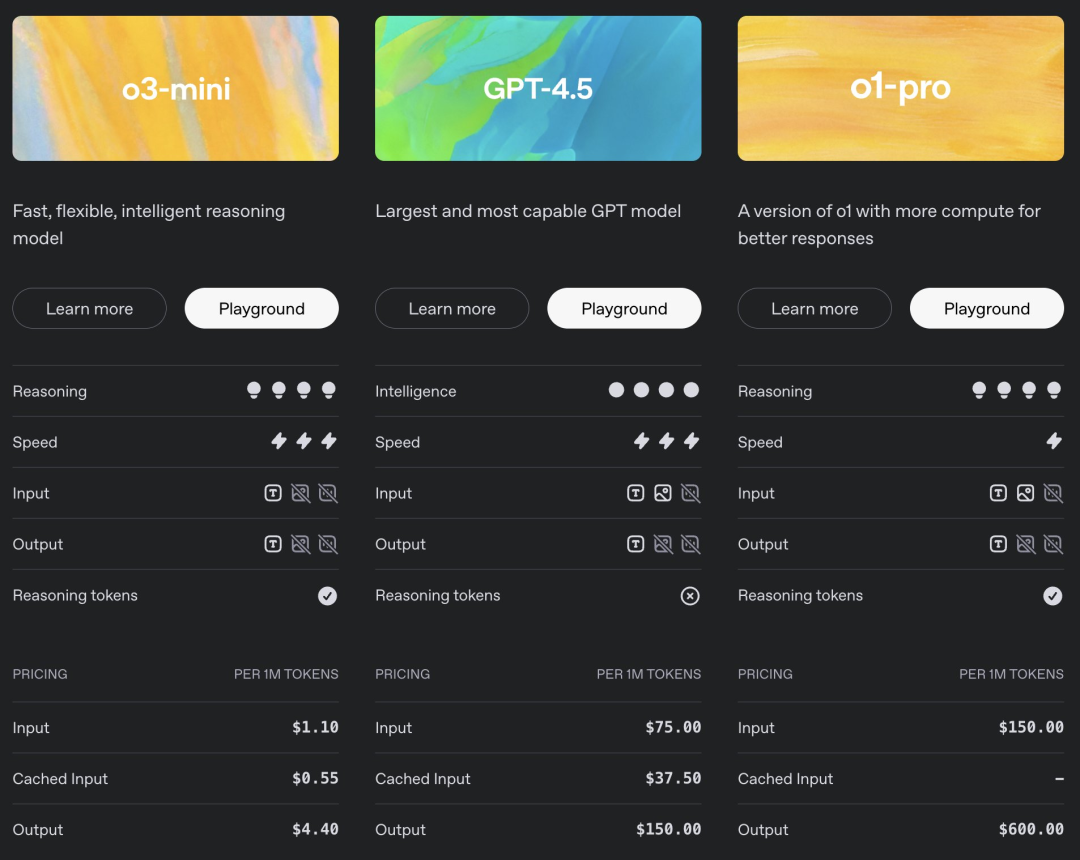Image resolution: width=1080 pixels, height=860 pixels.
Task: Click Reasoning tokens label in GPT-4.5 card
Action: (x=437, y=595)
